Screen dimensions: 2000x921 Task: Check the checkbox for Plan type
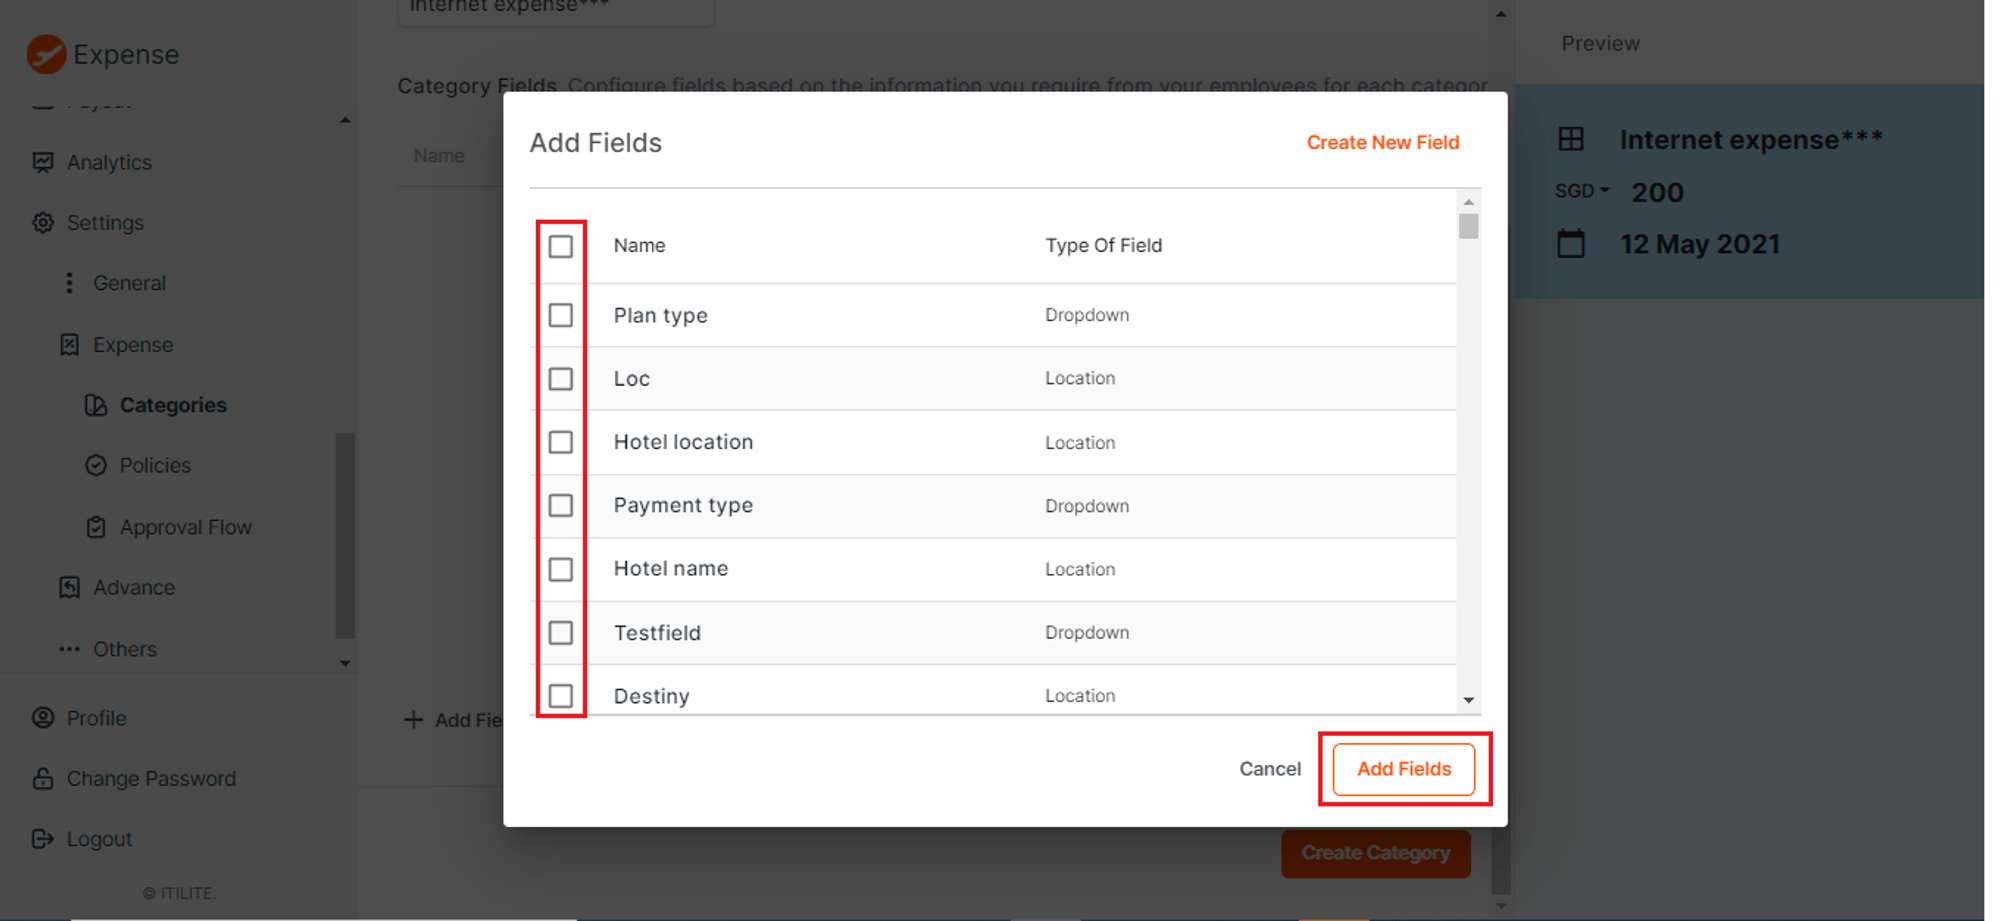(560, 315)
